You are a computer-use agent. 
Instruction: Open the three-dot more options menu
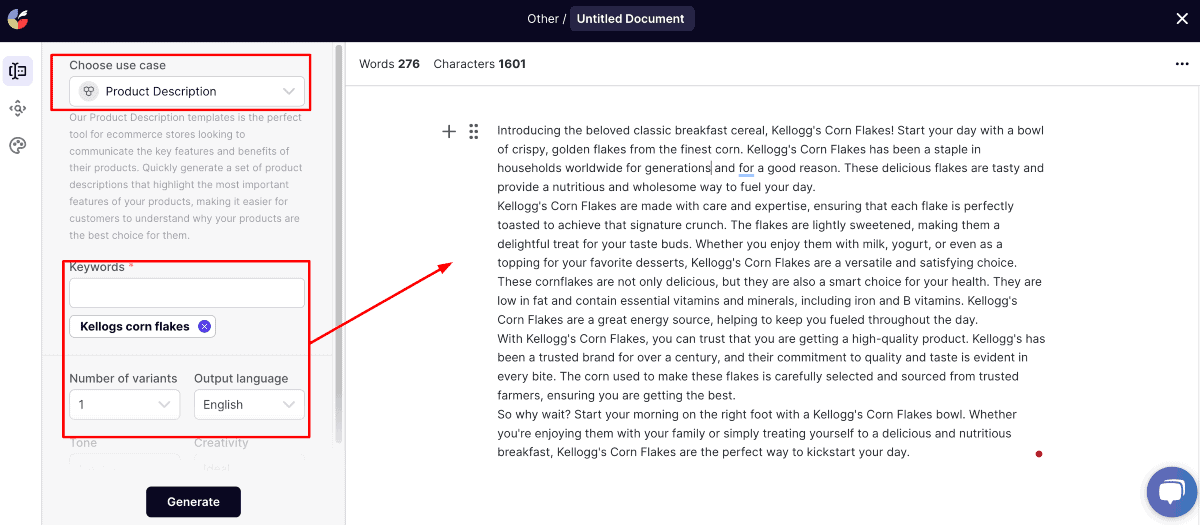pos(1182,64)
